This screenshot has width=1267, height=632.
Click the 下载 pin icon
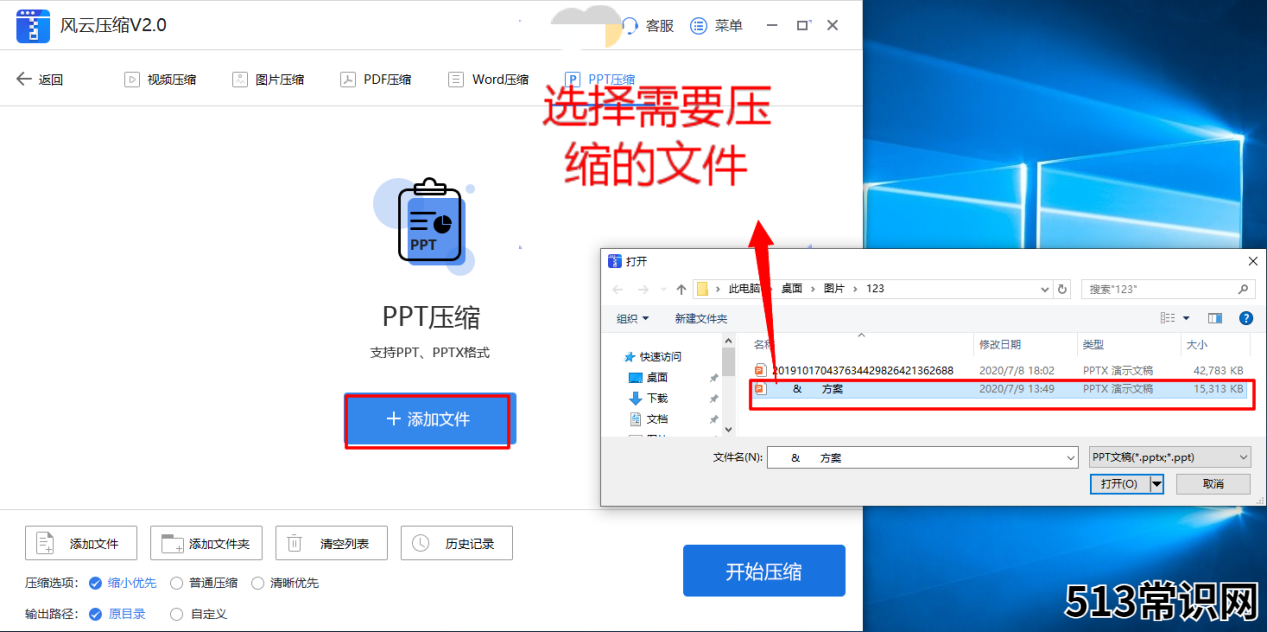[714, 398]
